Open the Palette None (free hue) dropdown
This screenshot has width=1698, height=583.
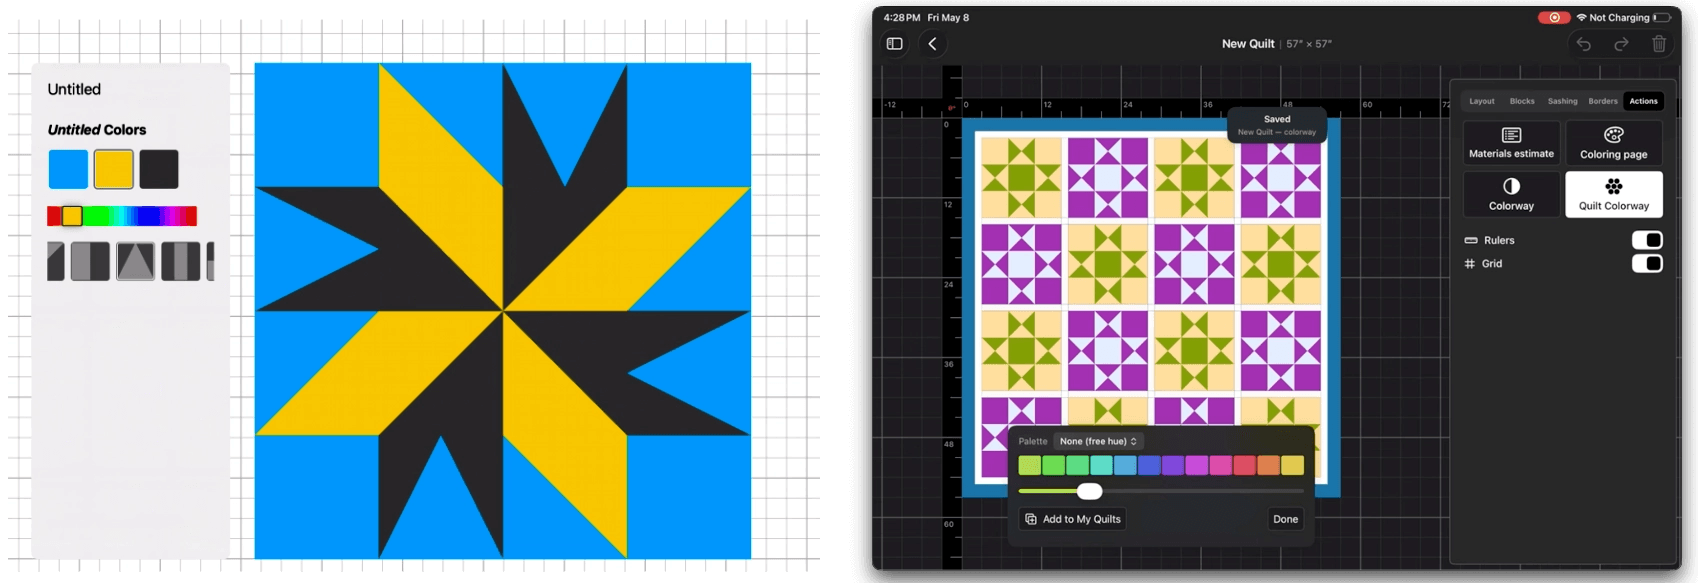(x=1098, y=441)
